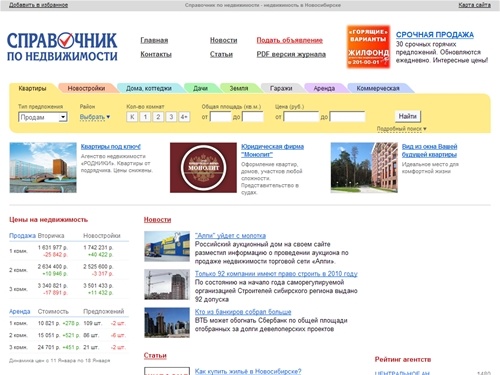Screen dimensions: 500x375
Task: Click the Квартиры под ключ building thumbnail
Action: coord(43,168)
